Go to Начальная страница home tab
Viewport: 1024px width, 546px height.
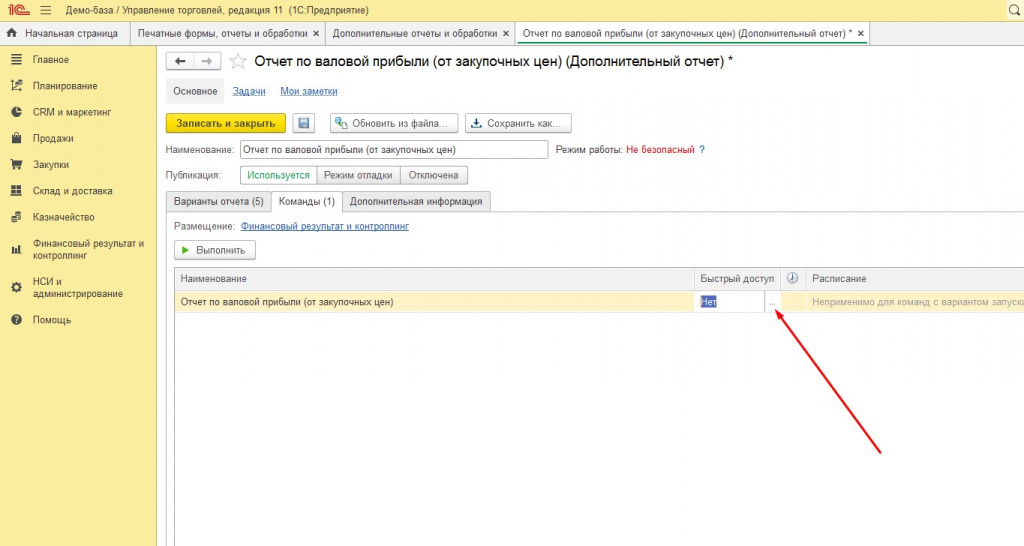(63, 33)
